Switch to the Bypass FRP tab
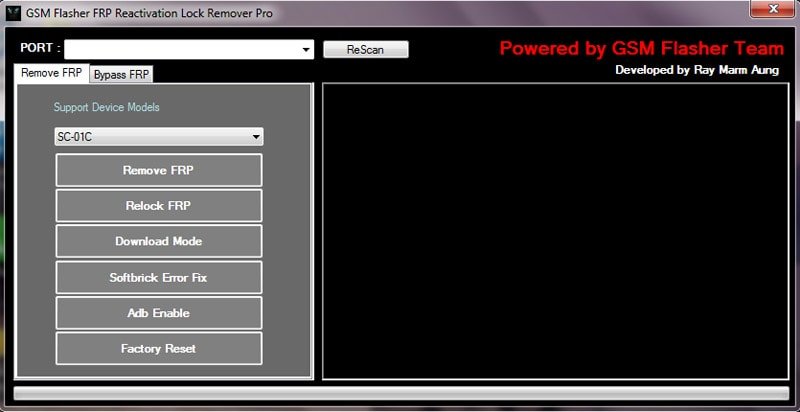 tap(121, 74)
